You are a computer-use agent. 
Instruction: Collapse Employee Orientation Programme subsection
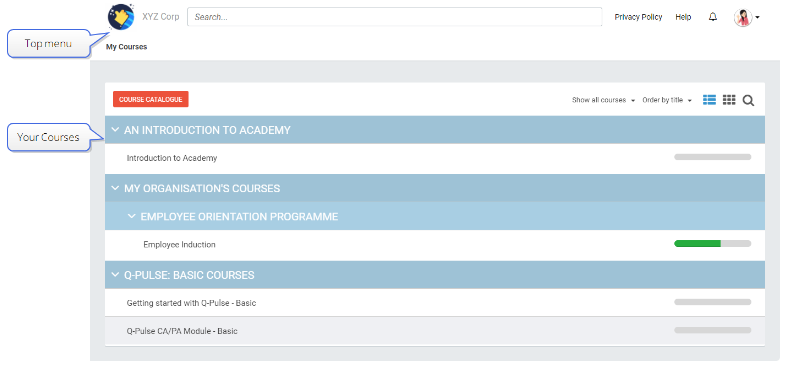pos(132,216)
